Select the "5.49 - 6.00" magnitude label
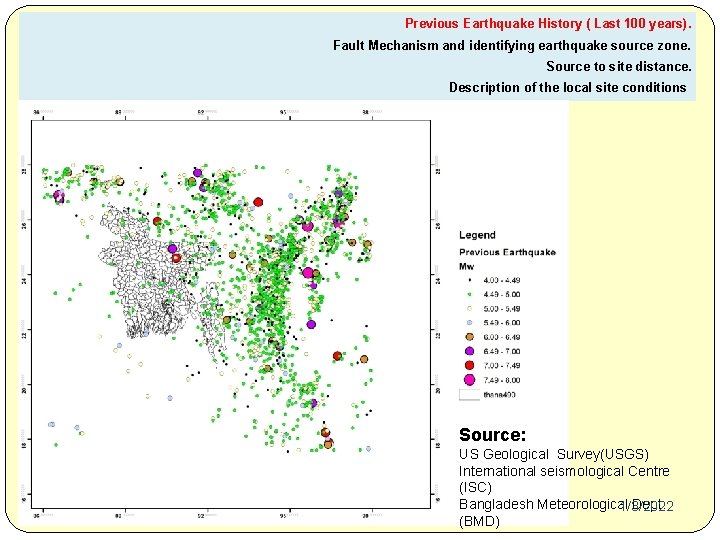The image size is (720, 540). (x=501, y=323)
